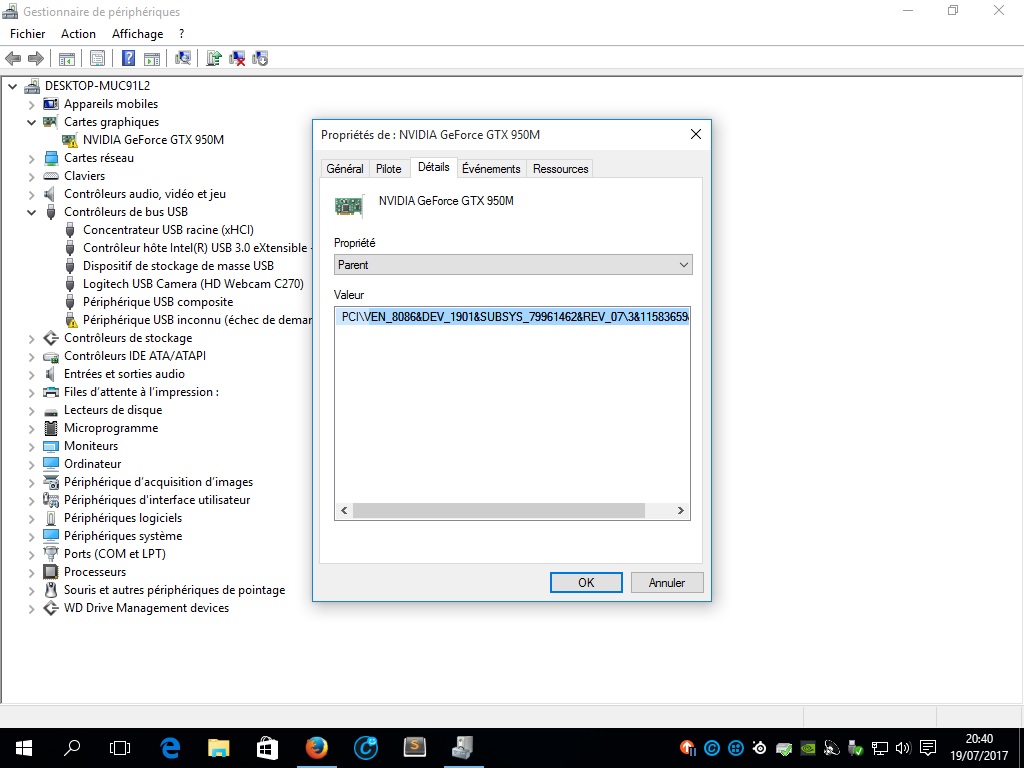Click the device toolbar icon with down arrow

coord(260,59)
